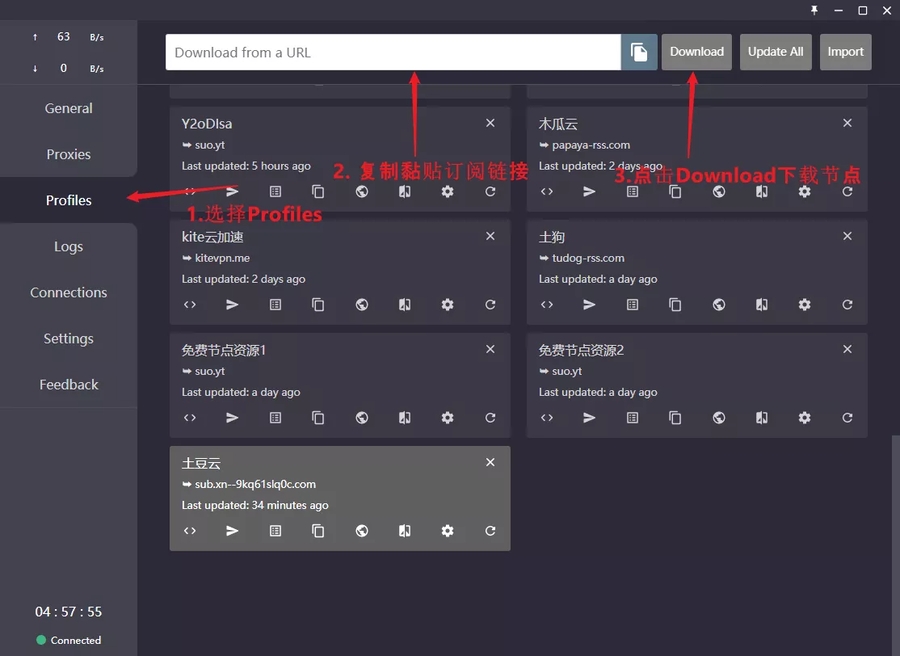Click paper plane icon on kite云加速 profile
Viewport: 900px width, 656px height.
[232, 305]
